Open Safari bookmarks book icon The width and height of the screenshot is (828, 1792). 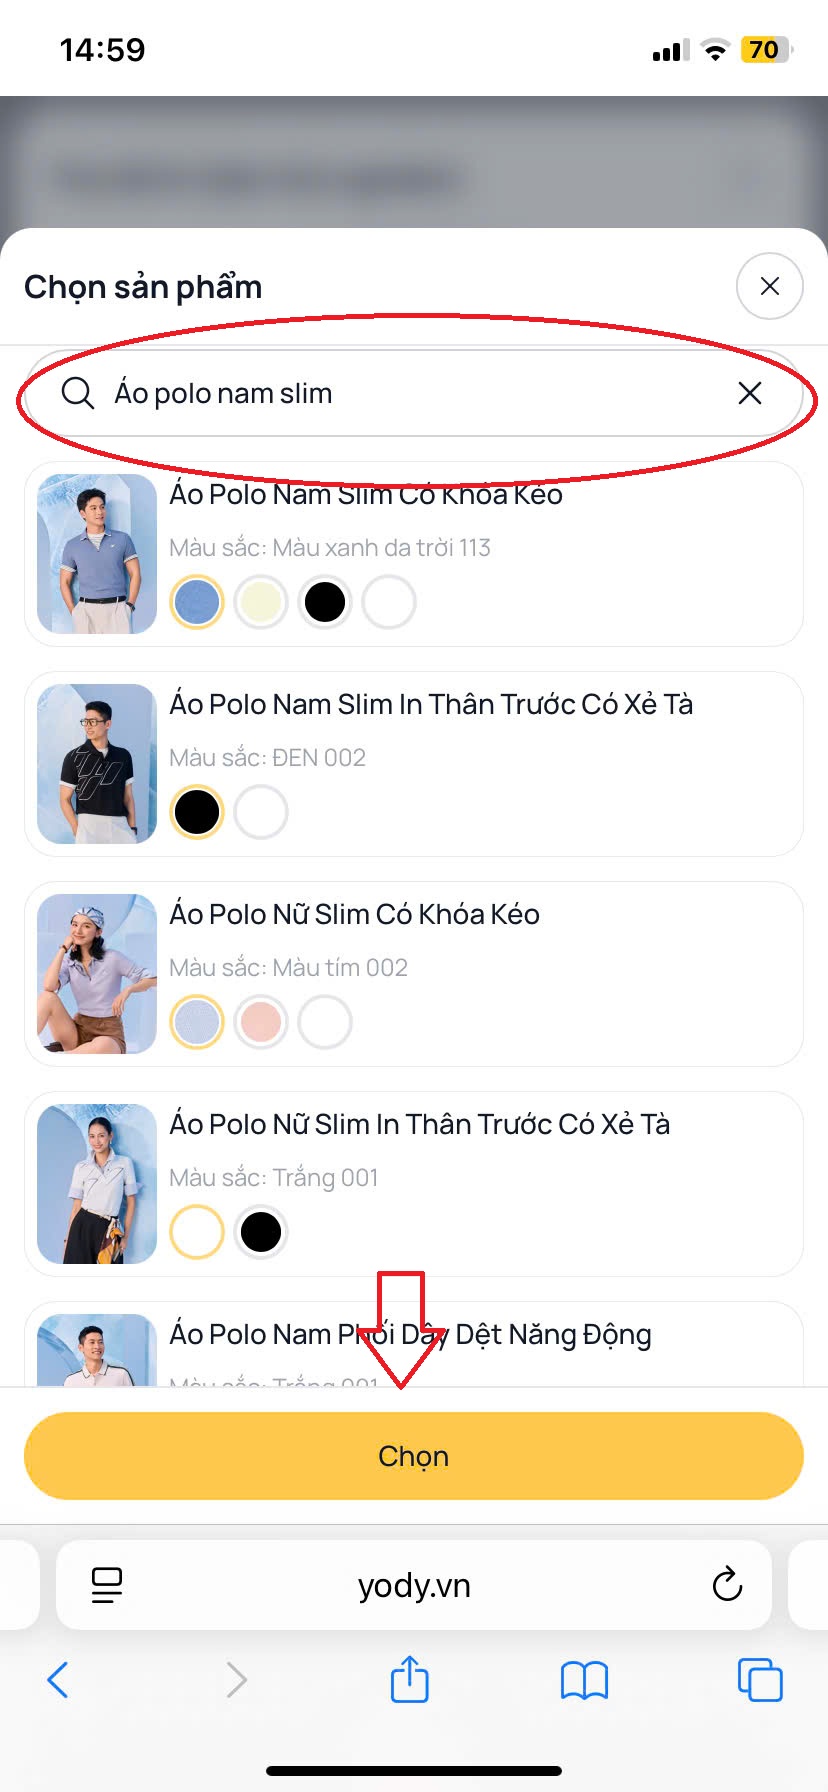click(585, 1680)
